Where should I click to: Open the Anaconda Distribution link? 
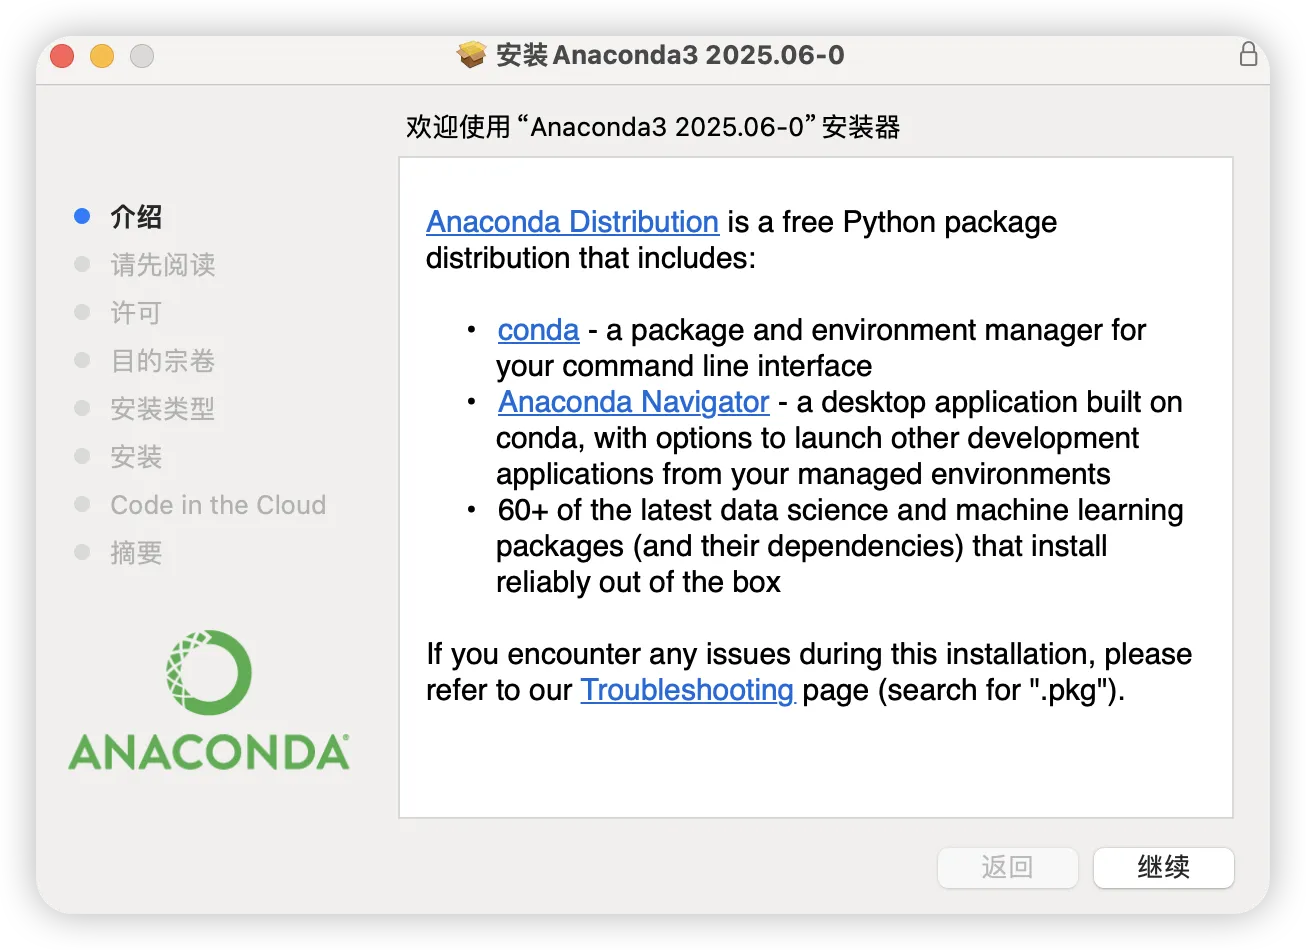tap(572, 222)
